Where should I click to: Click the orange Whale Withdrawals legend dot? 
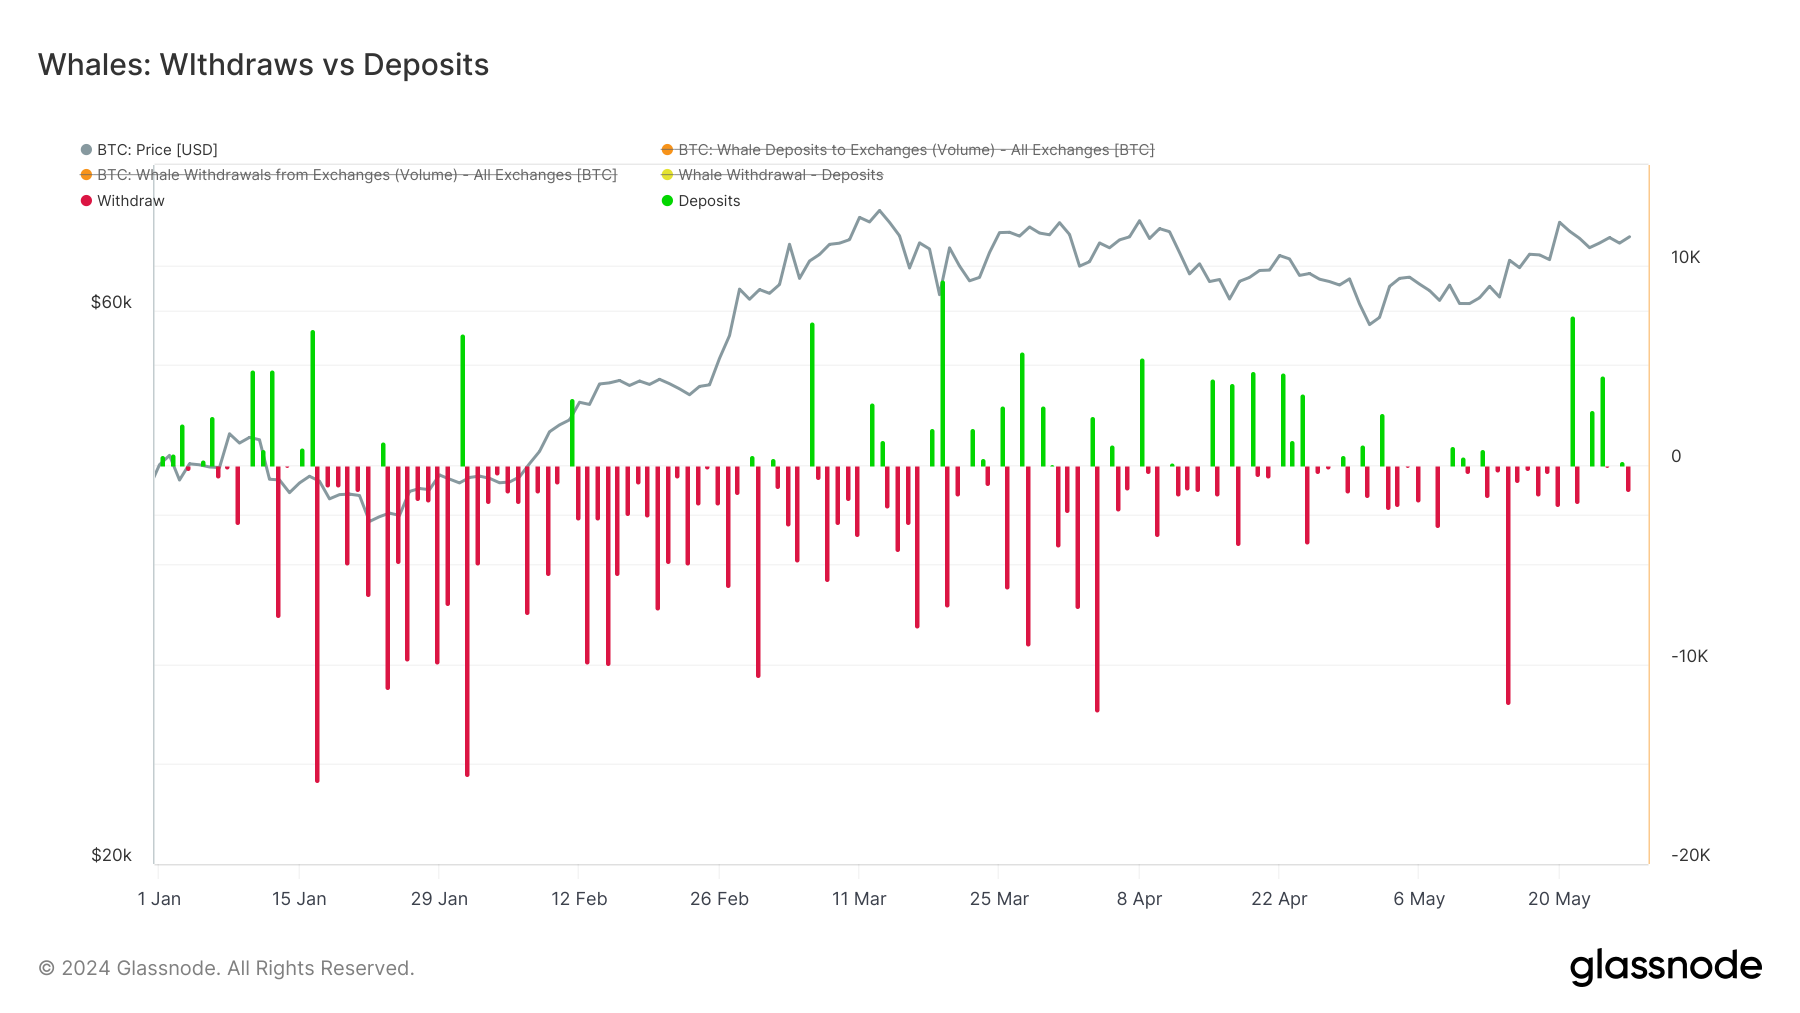point(84,174)
